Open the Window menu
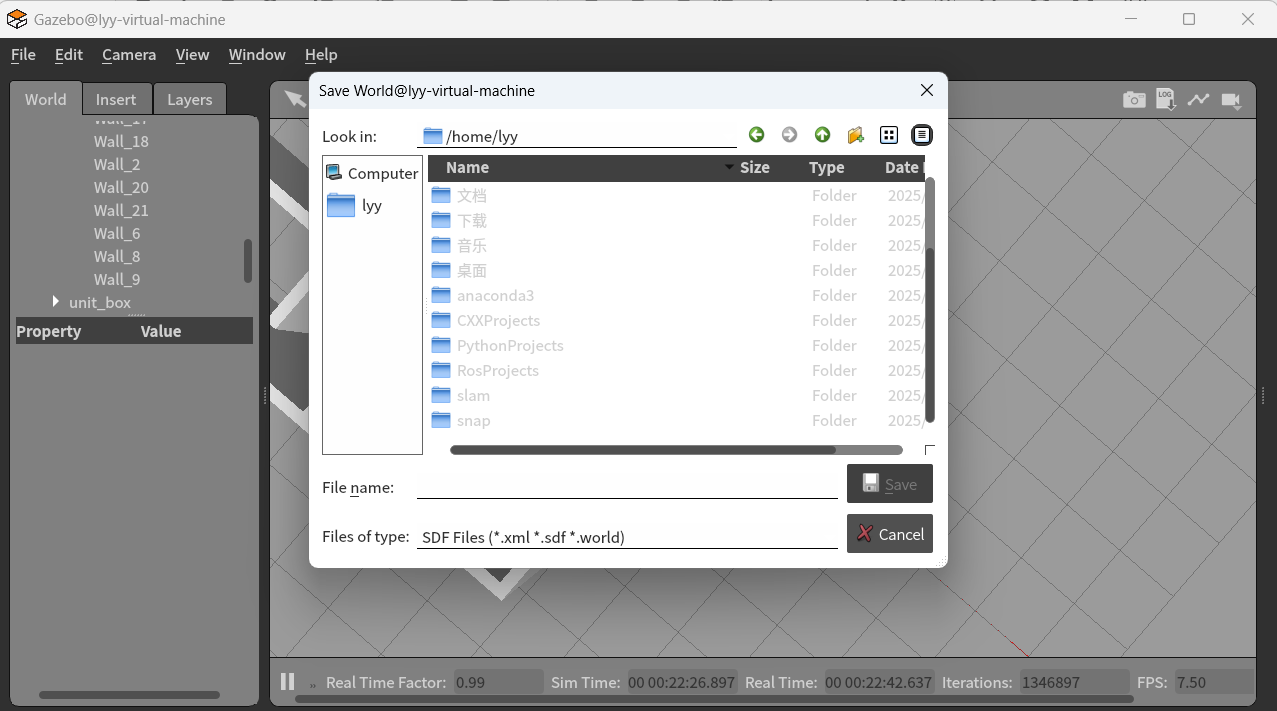 [x=257, y=54]
